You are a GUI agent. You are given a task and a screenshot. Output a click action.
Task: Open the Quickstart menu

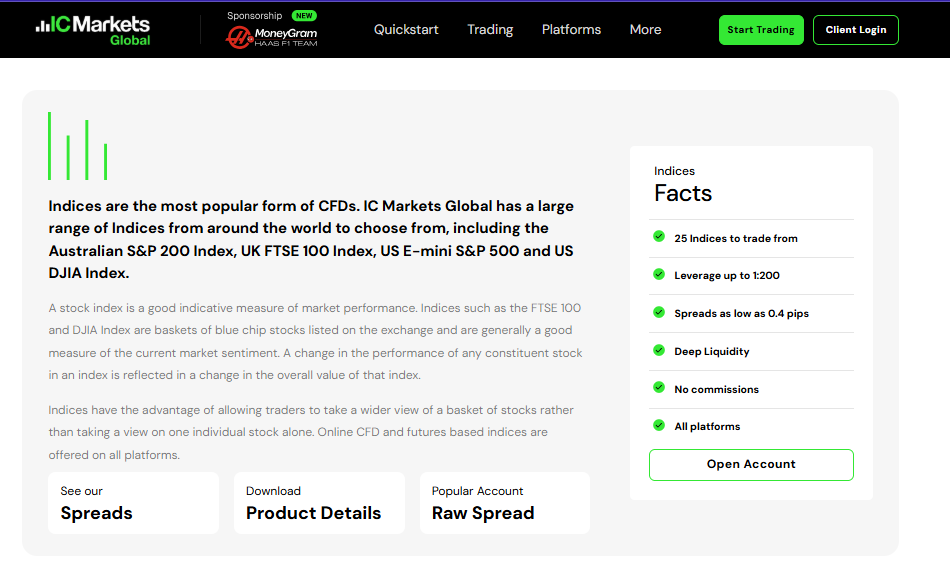(406, 29)
